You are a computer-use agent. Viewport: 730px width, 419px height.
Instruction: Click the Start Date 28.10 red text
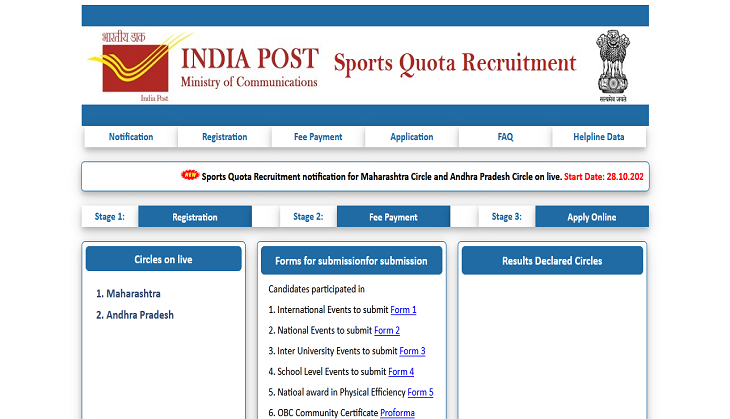pos(604,176)
